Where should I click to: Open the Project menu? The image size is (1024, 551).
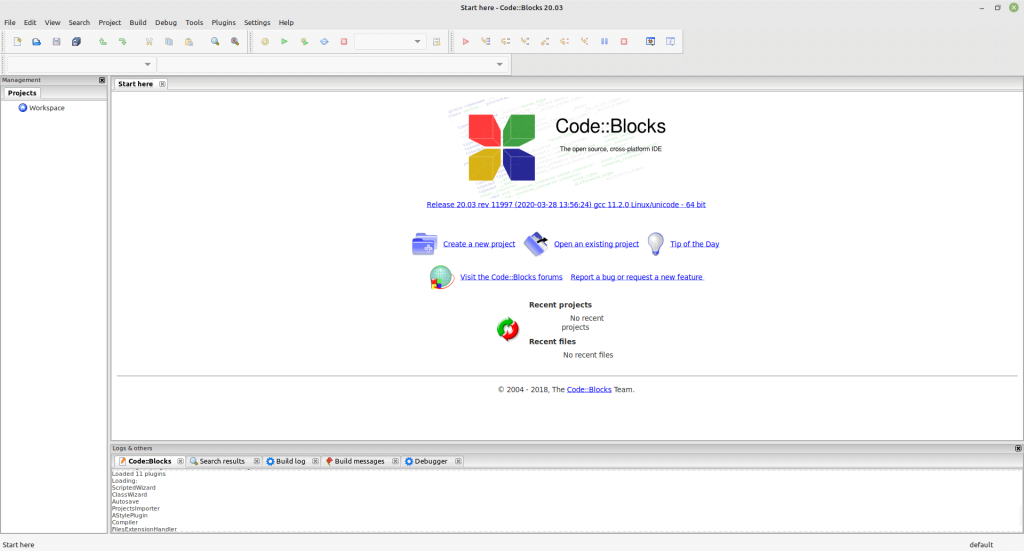tap(110, 22)
